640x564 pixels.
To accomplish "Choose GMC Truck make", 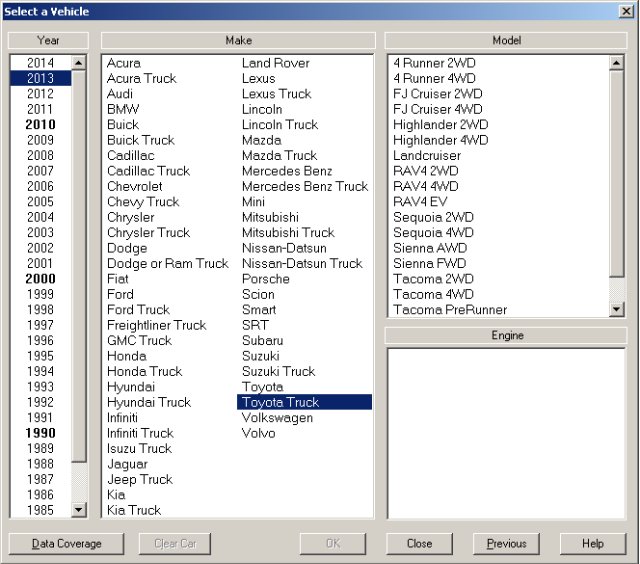I will 139,341.
